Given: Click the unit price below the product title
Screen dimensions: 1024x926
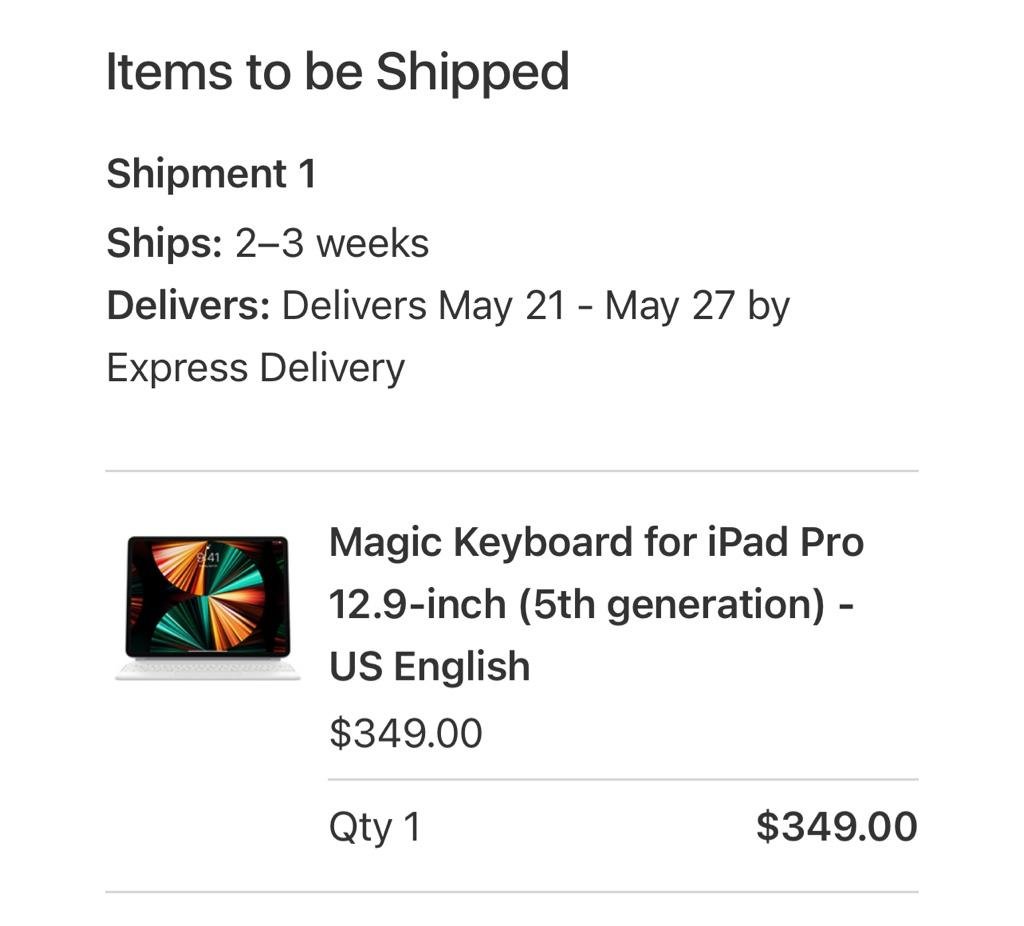Looking at the screenshot, I should click(x=406, y=733).
